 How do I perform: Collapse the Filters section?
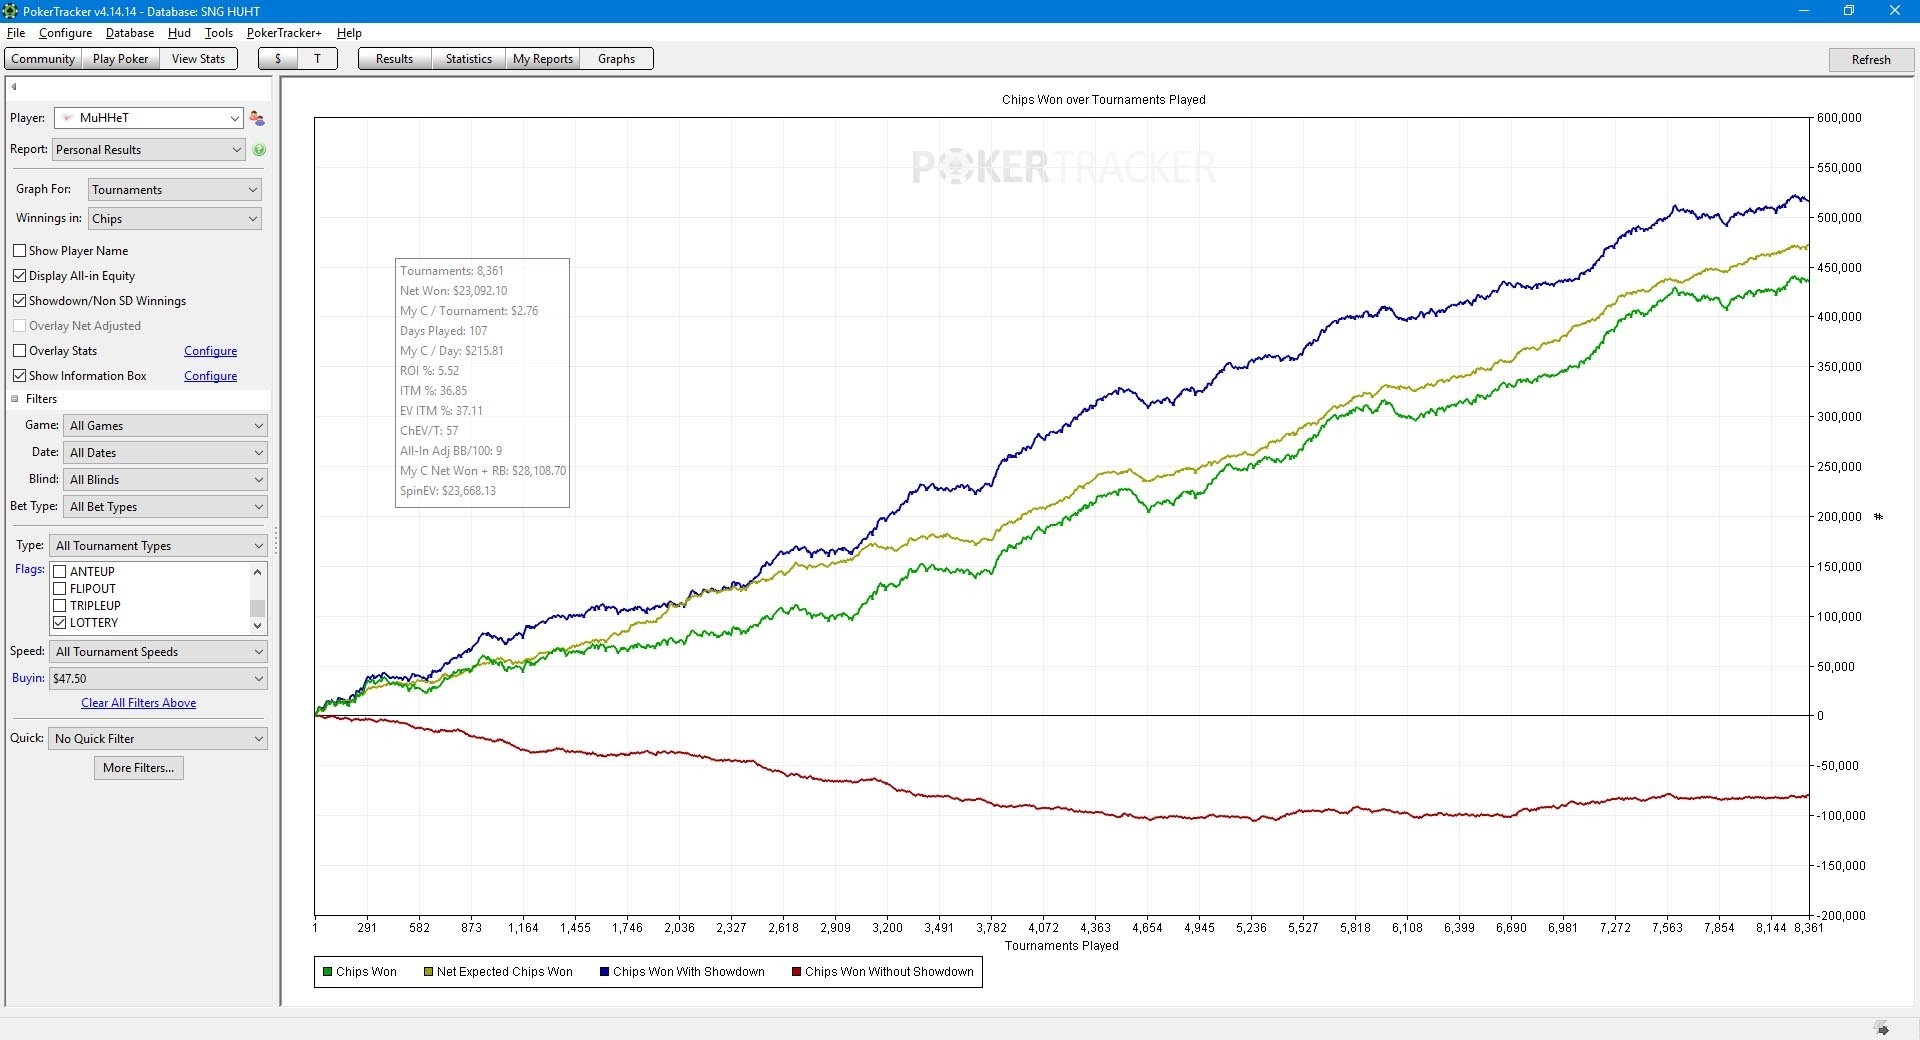pos(15,399)
